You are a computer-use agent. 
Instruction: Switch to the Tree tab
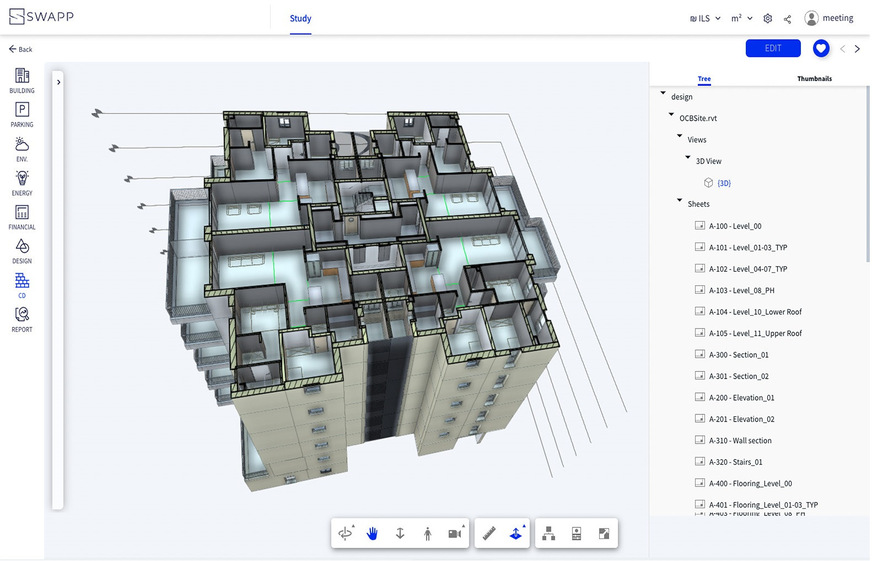click(x=704, y=78)
